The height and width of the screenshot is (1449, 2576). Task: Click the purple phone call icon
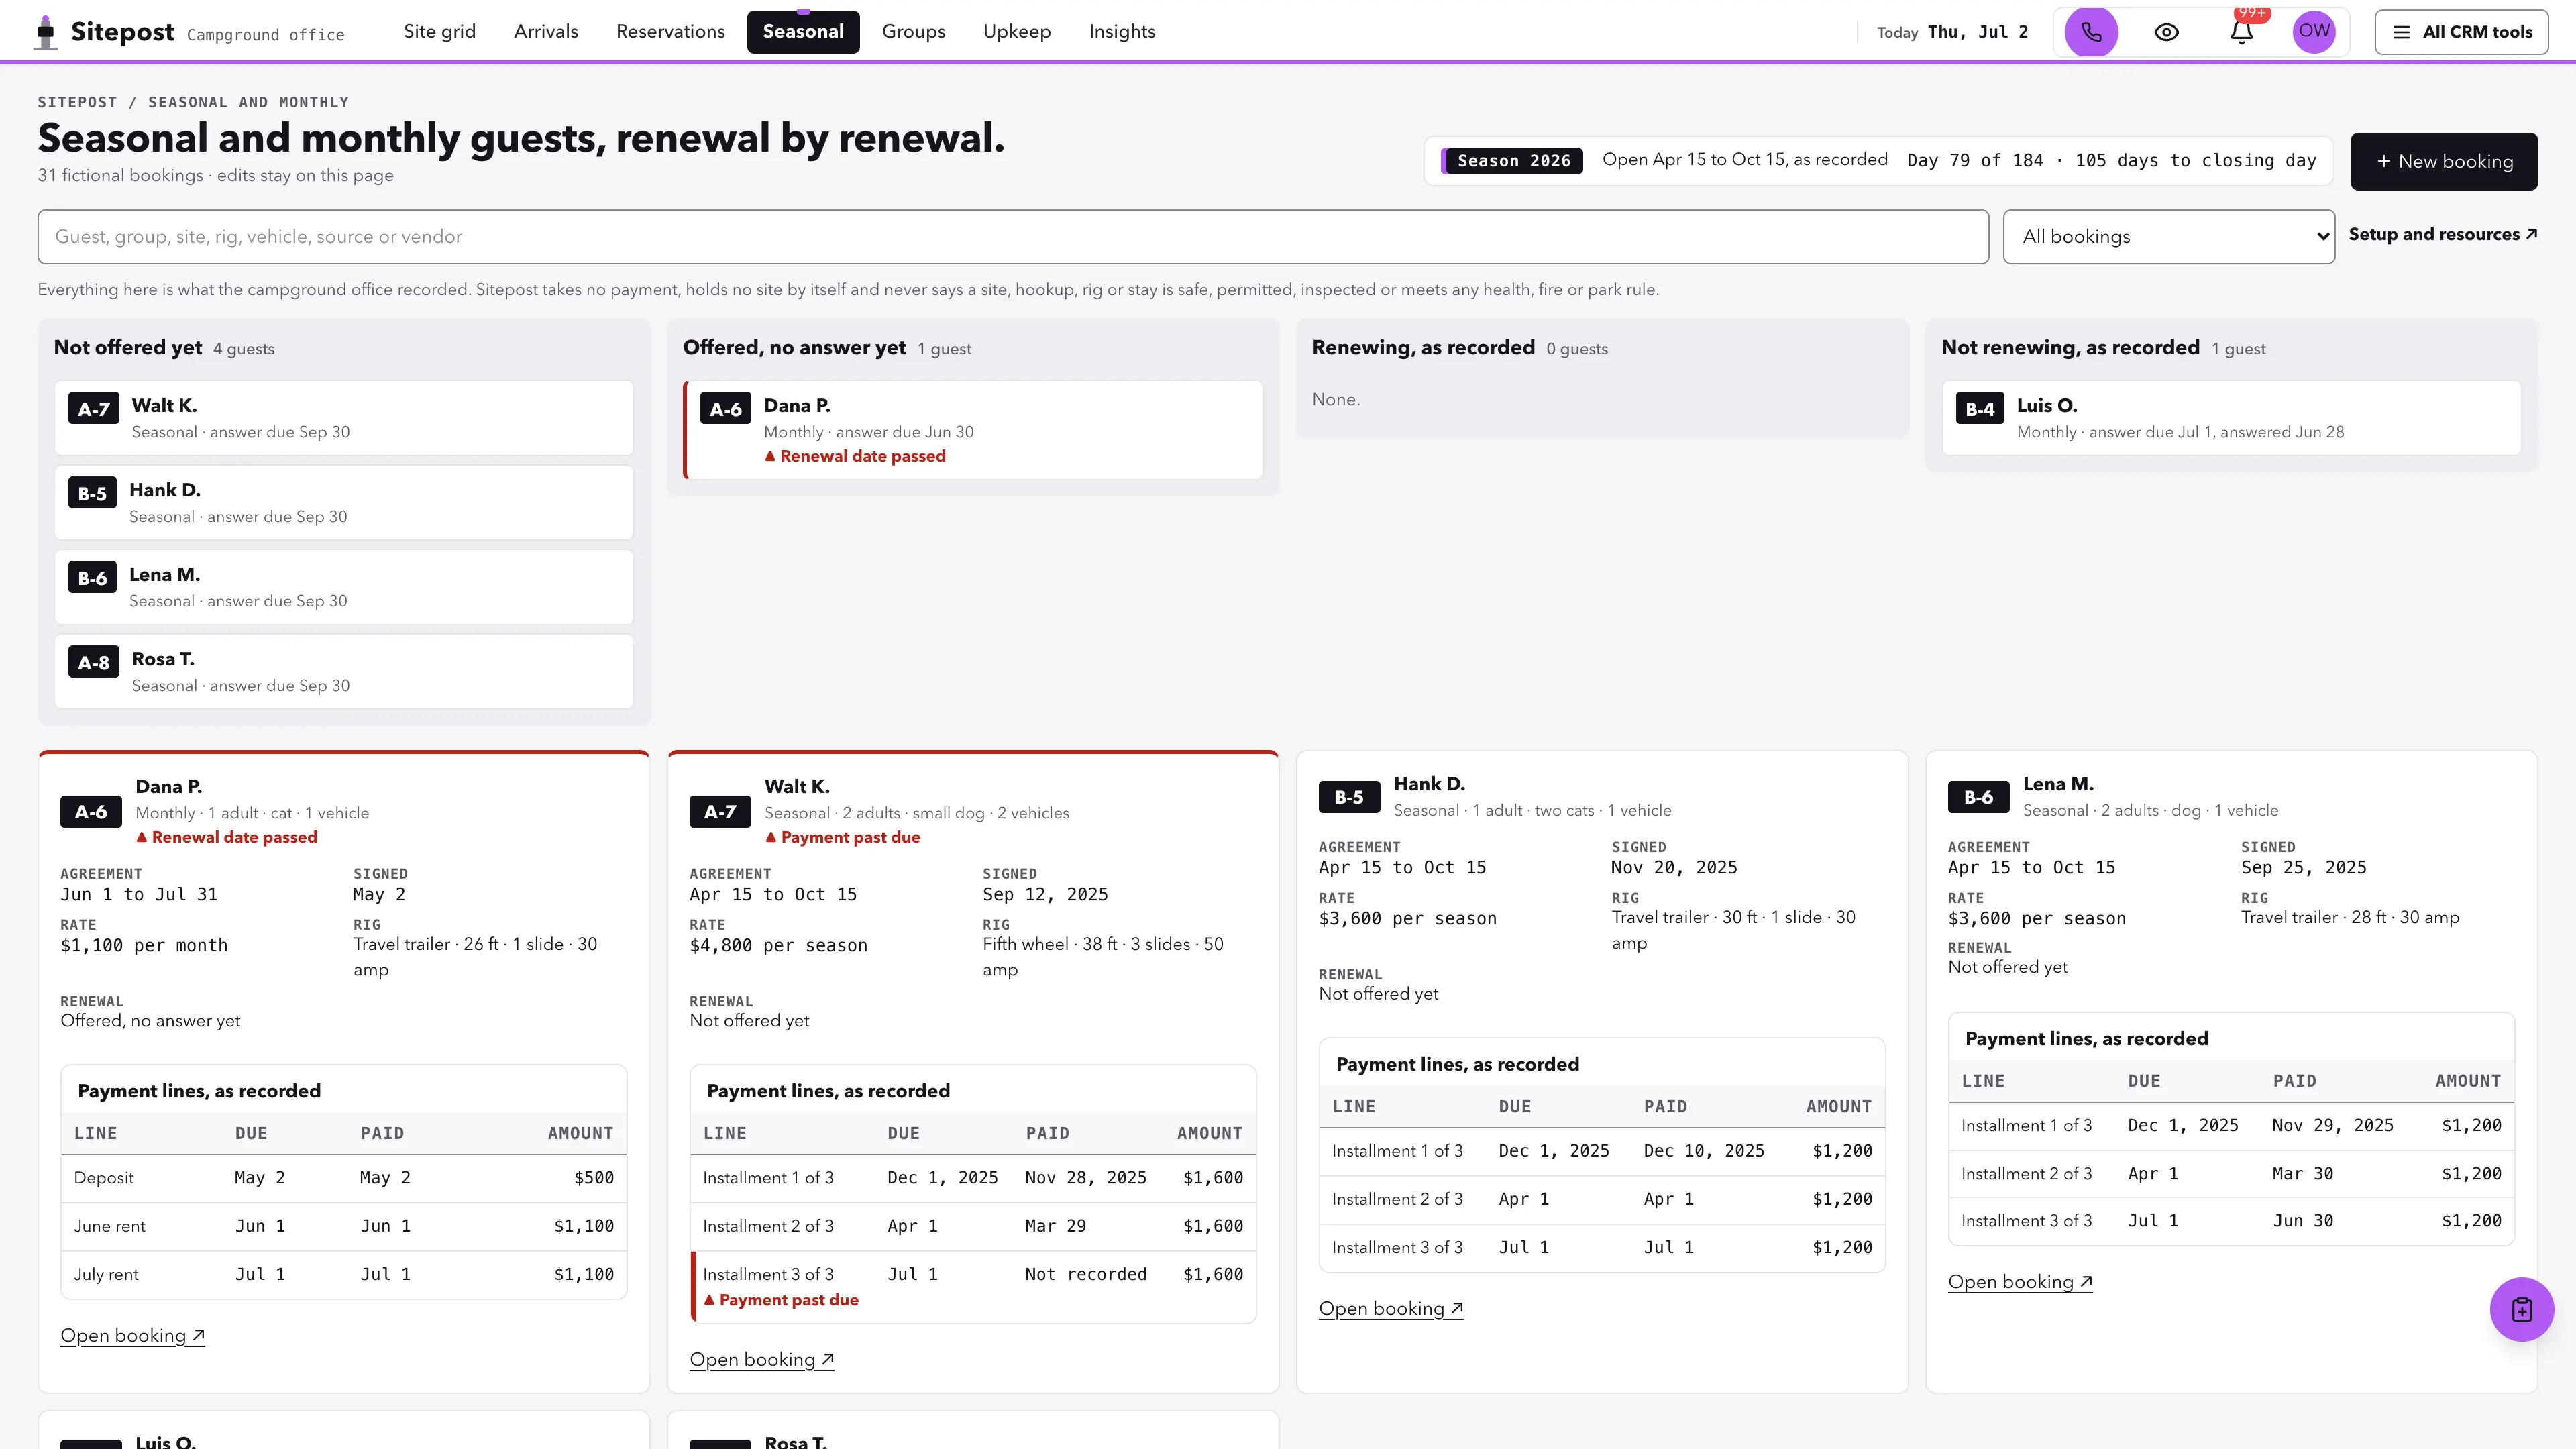coord(2091,32)
